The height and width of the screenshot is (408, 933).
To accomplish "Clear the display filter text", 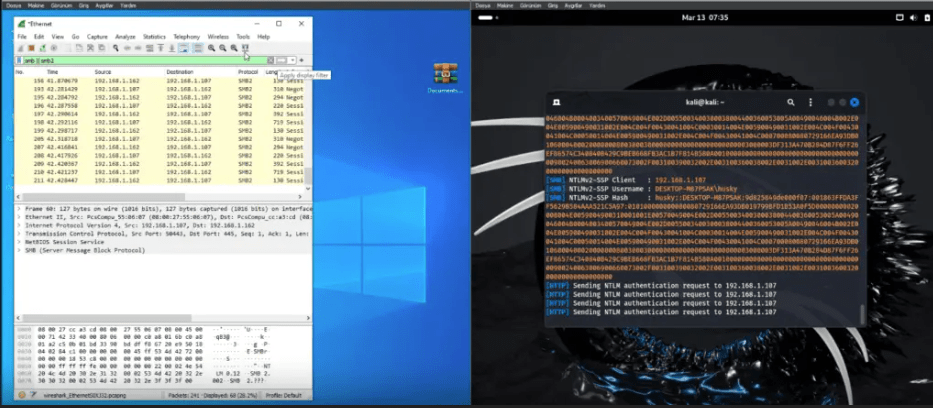I will (272, 61).
